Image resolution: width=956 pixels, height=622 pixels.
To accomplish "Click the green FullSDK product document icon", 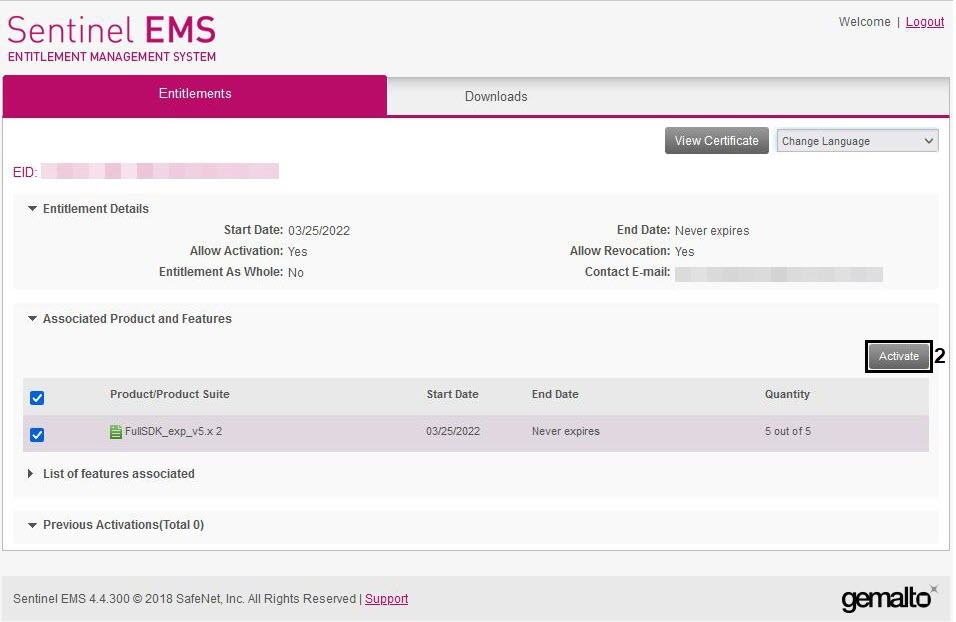I will point(115,432).
